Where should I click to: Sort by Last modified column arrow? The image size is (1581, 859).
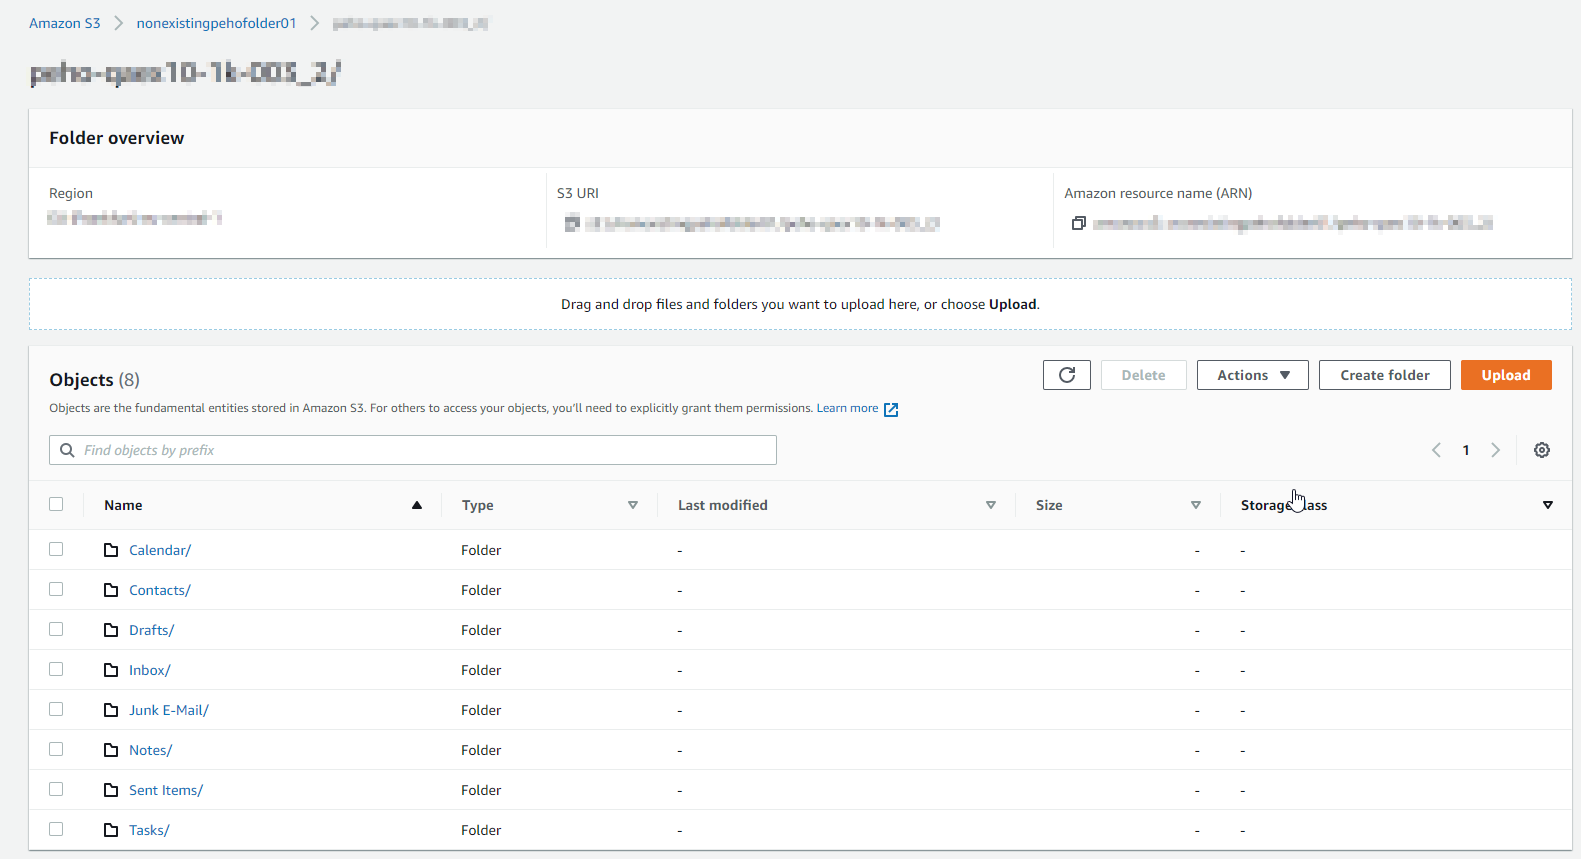coord(990,505)
